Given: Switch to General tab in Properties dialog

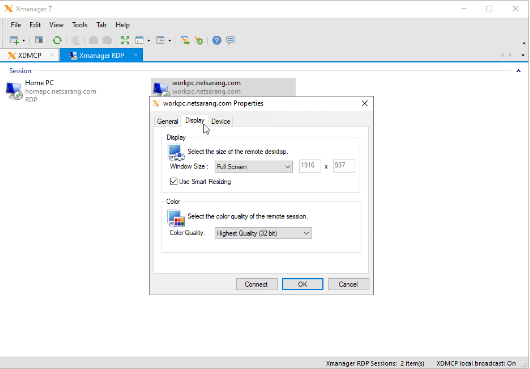Looking at the screenshot, I should [167, 121].
